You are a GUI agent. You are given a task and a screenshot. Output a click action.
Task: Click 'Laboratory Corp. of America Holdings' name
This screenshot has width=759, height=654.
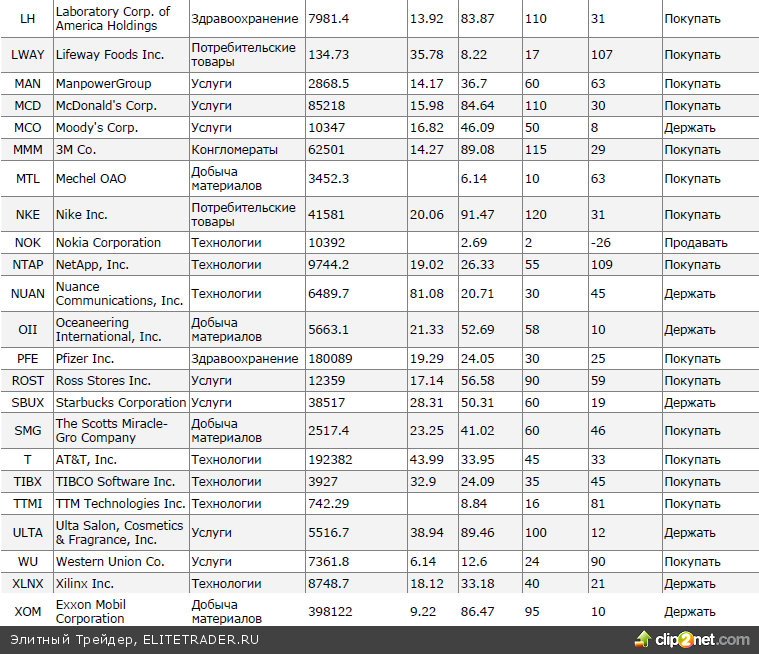tap(113, 18)
